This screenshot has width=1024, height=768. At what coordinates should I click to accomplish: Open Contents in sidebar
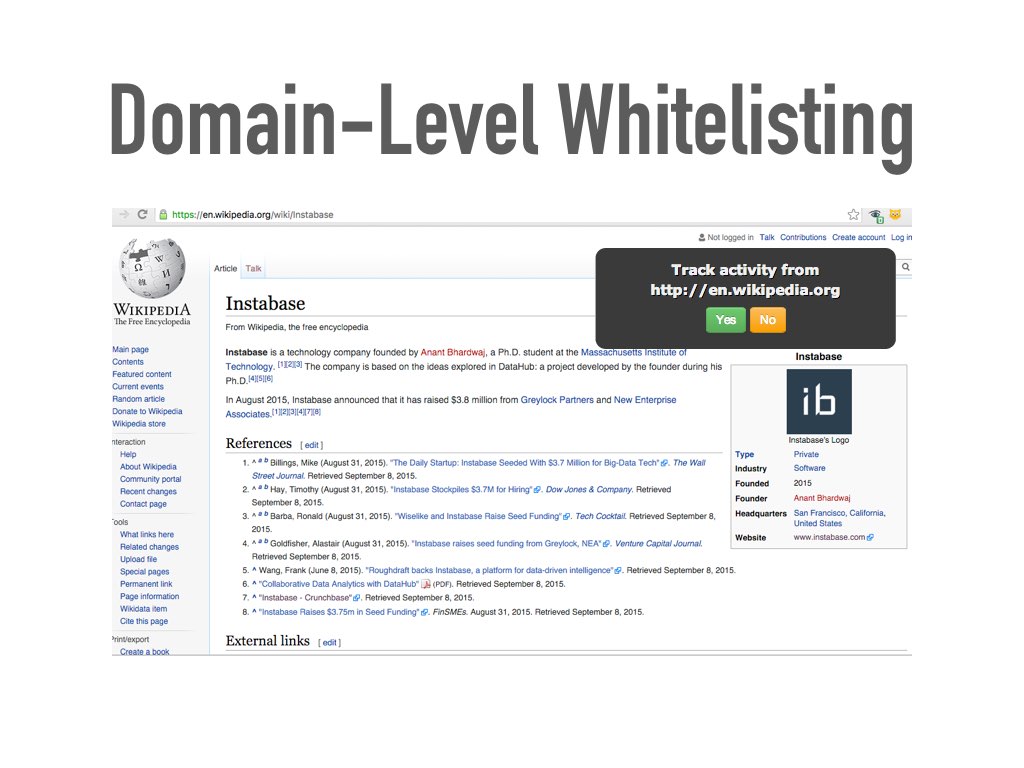[128, 362]
